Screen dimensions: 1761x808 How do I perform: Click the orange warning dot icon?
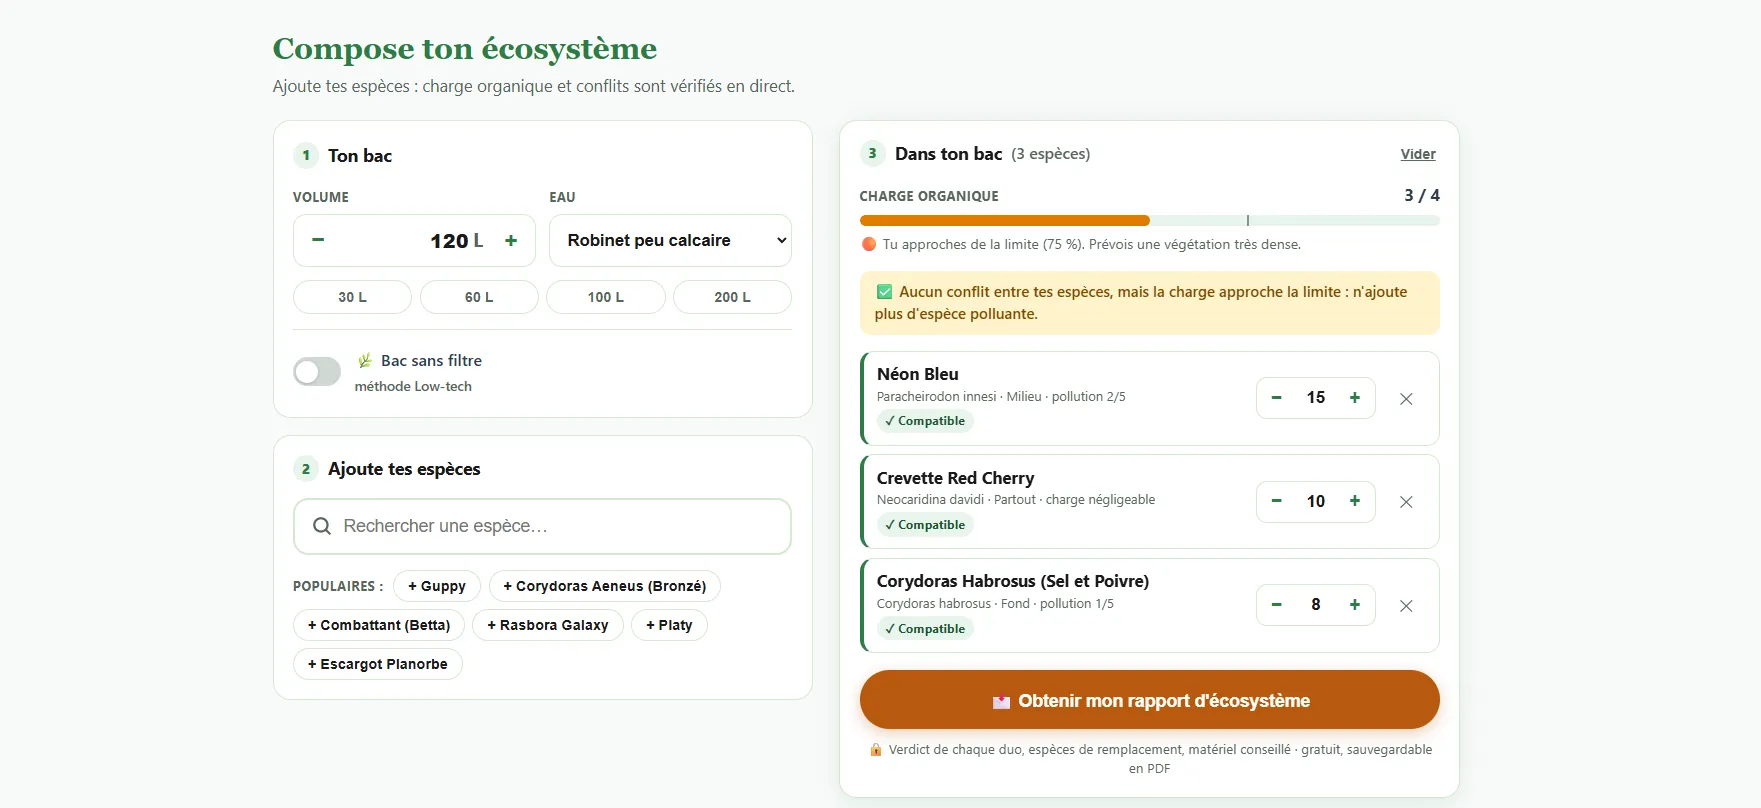click(869, 244)
